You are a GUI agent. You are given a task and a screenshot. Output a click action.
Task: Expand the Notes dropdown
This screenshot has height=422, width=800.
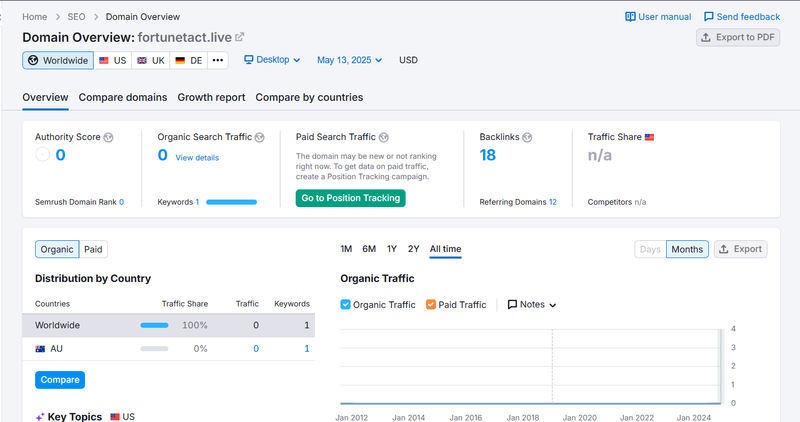pos(532,305)
